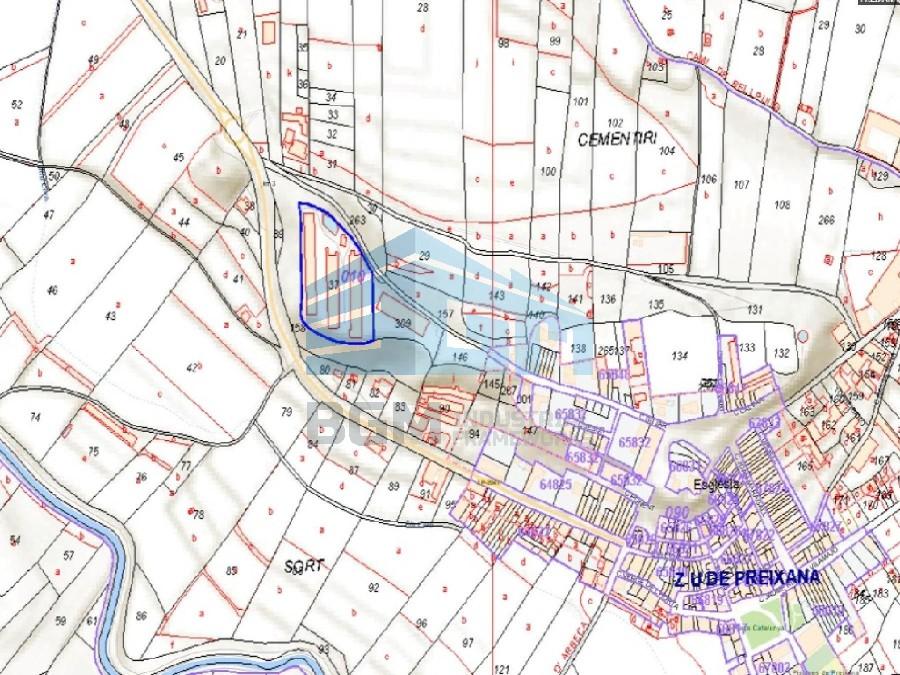Click parcel number 92

[x=374, y=587]
